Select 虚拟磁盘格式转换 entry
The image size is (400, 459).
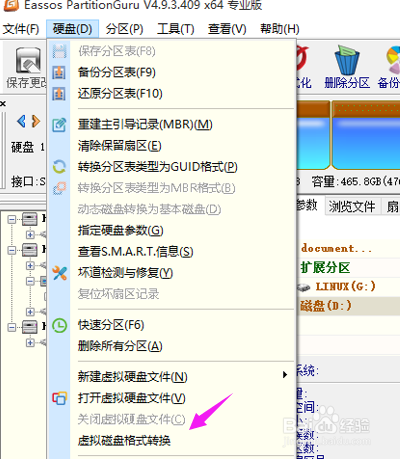[x=124, y=441]
